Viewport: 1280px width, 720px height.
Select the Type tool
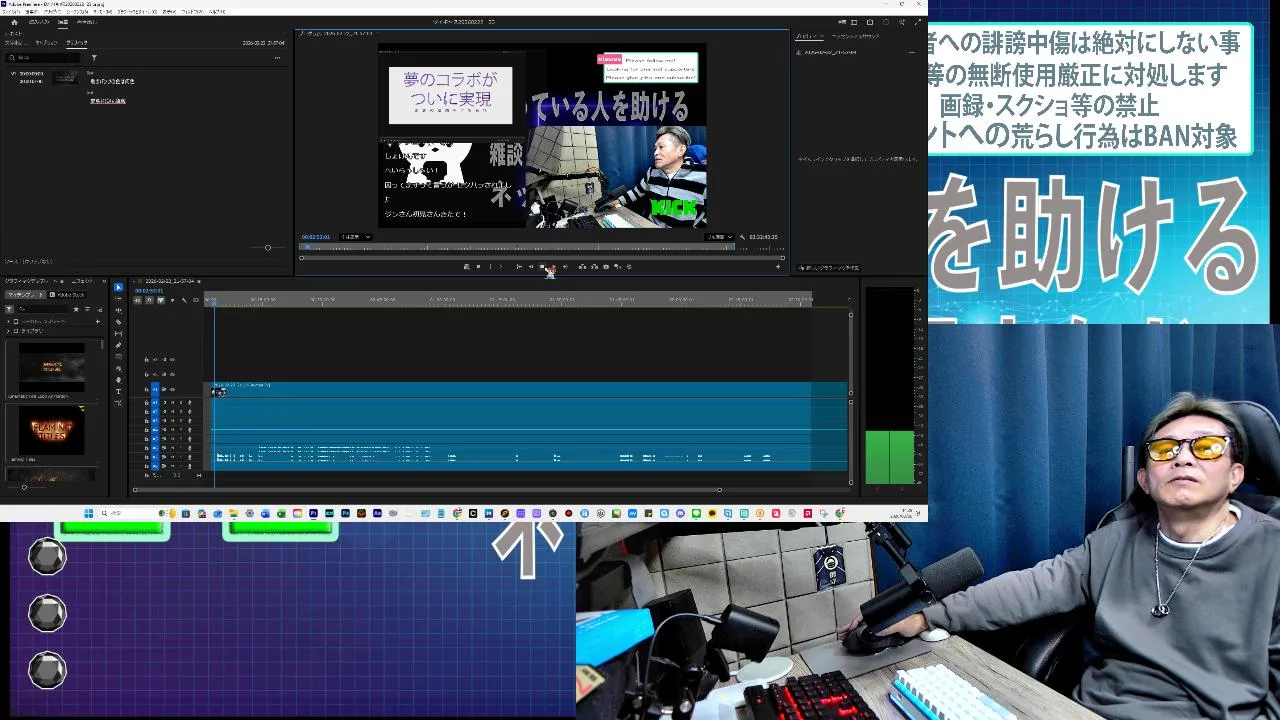(x=119, y=391)
